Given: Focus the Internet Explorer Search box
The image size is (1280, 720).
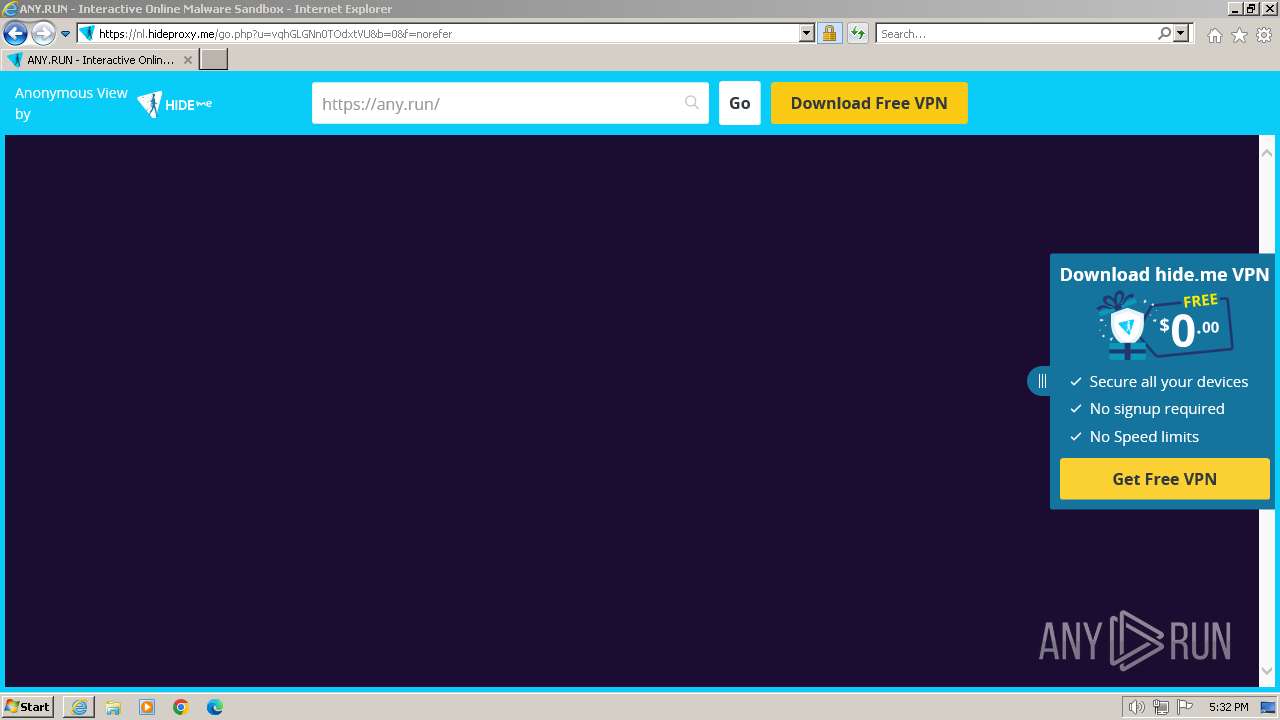Looking at the screenshot, I should point(1015,34).
